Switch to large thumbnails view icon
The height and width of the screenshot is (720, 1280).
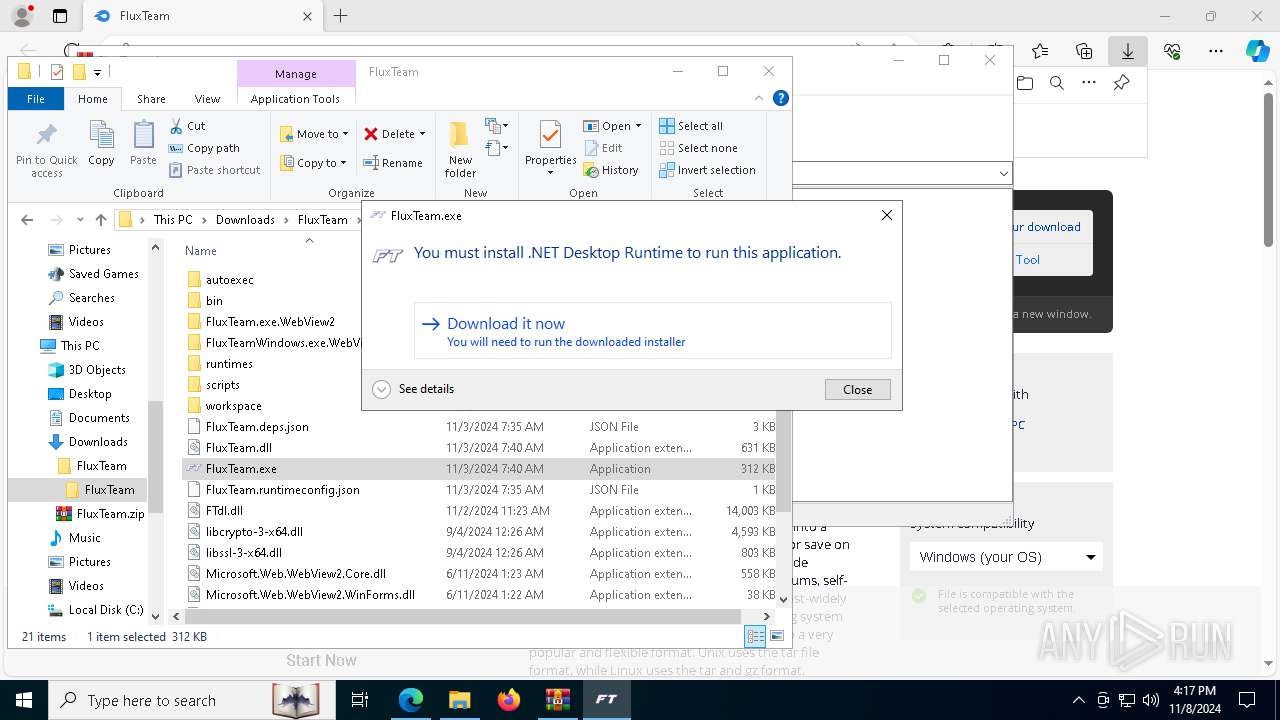(x=777, y=636)
